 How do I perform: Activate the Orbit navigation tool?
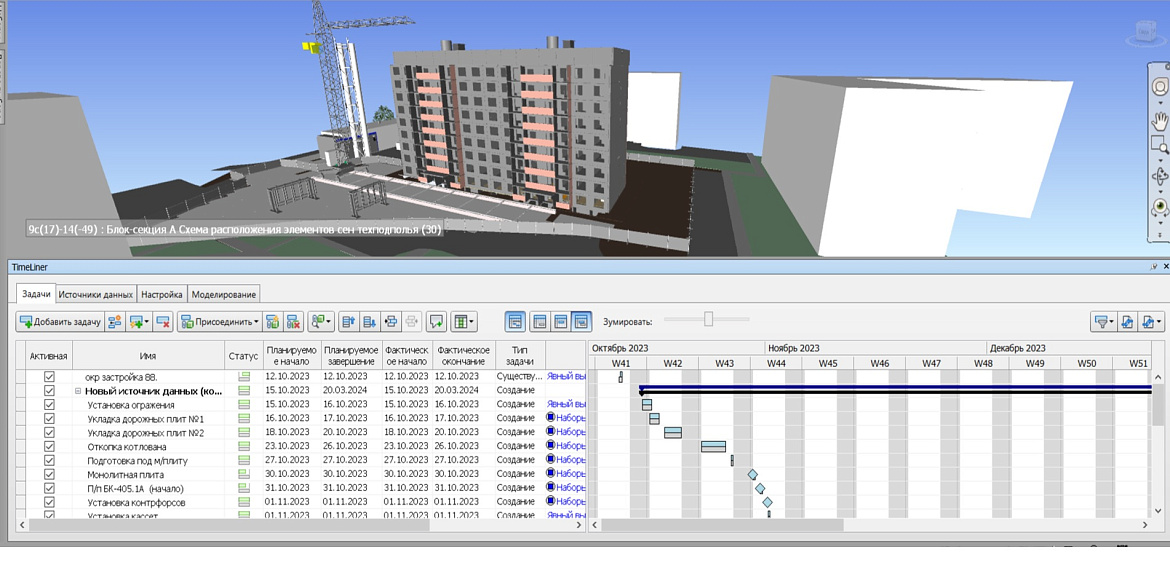pos(1160,177)
